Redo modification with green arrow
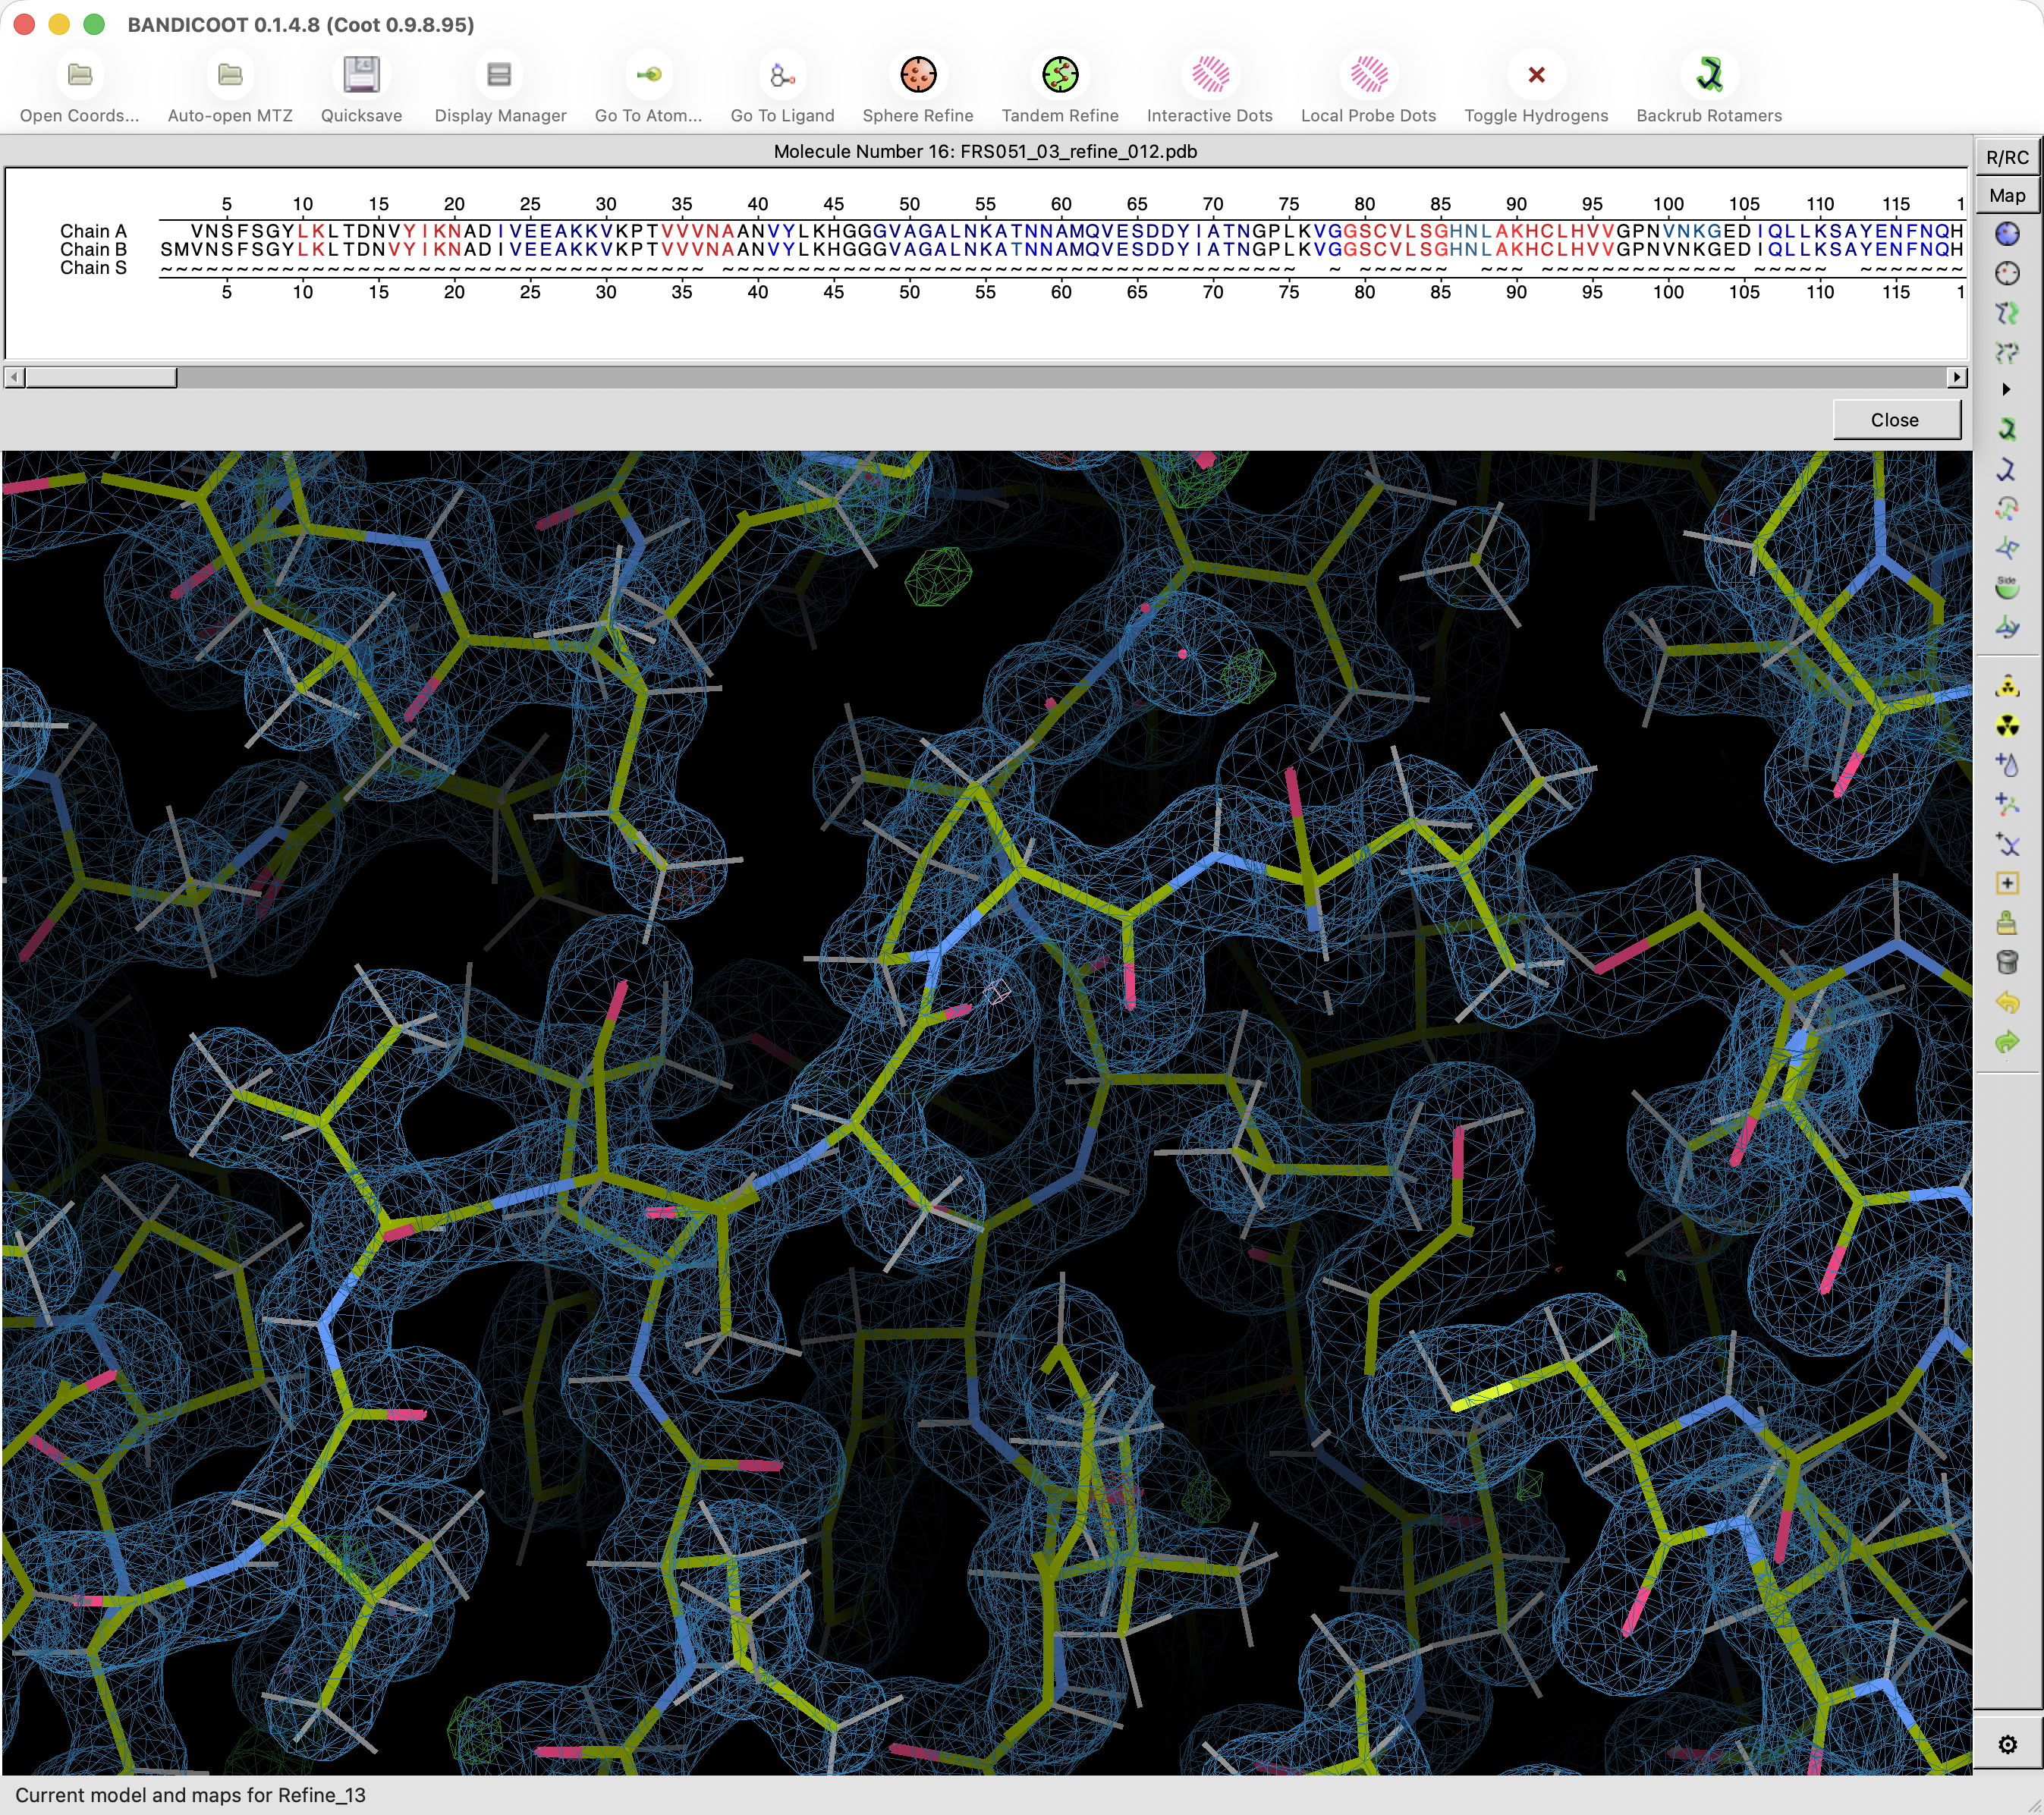 point(2007,1041)
